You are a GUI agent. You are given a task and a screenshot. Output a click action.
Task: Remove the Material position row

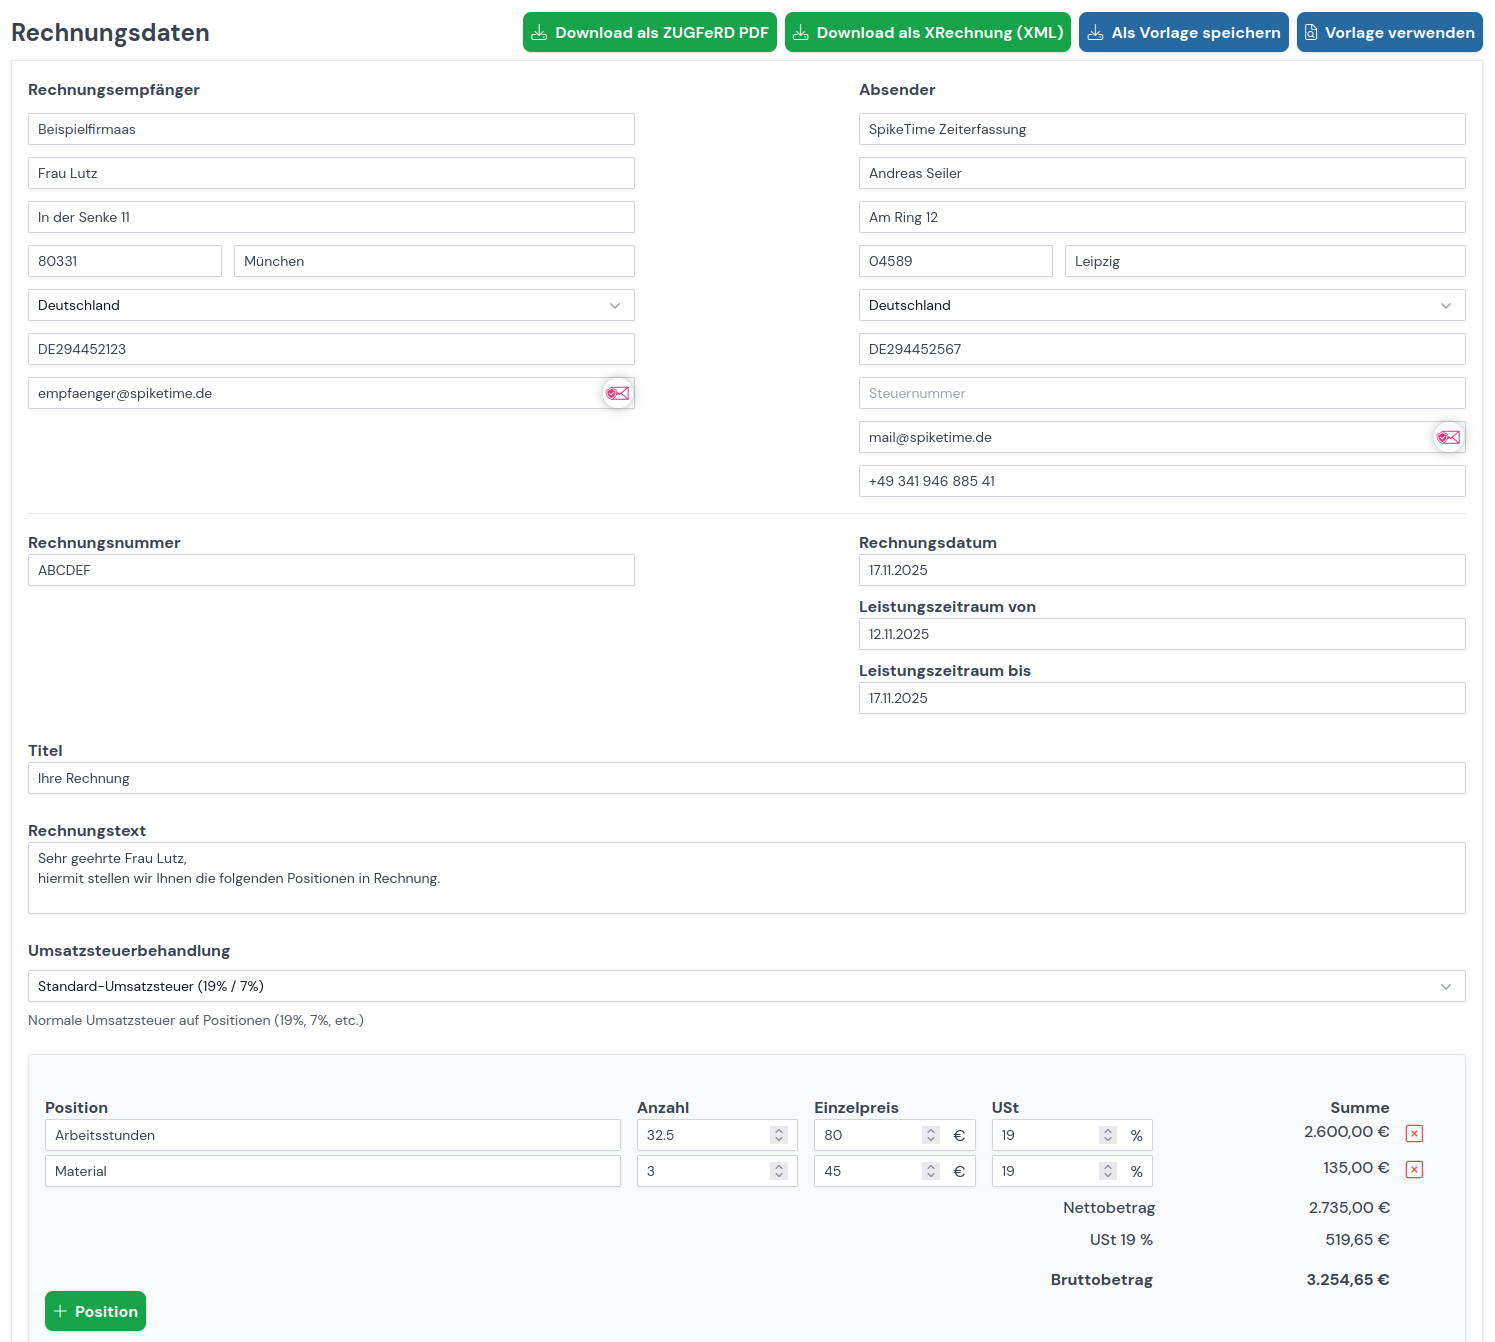click(x=1414, y=1169)
